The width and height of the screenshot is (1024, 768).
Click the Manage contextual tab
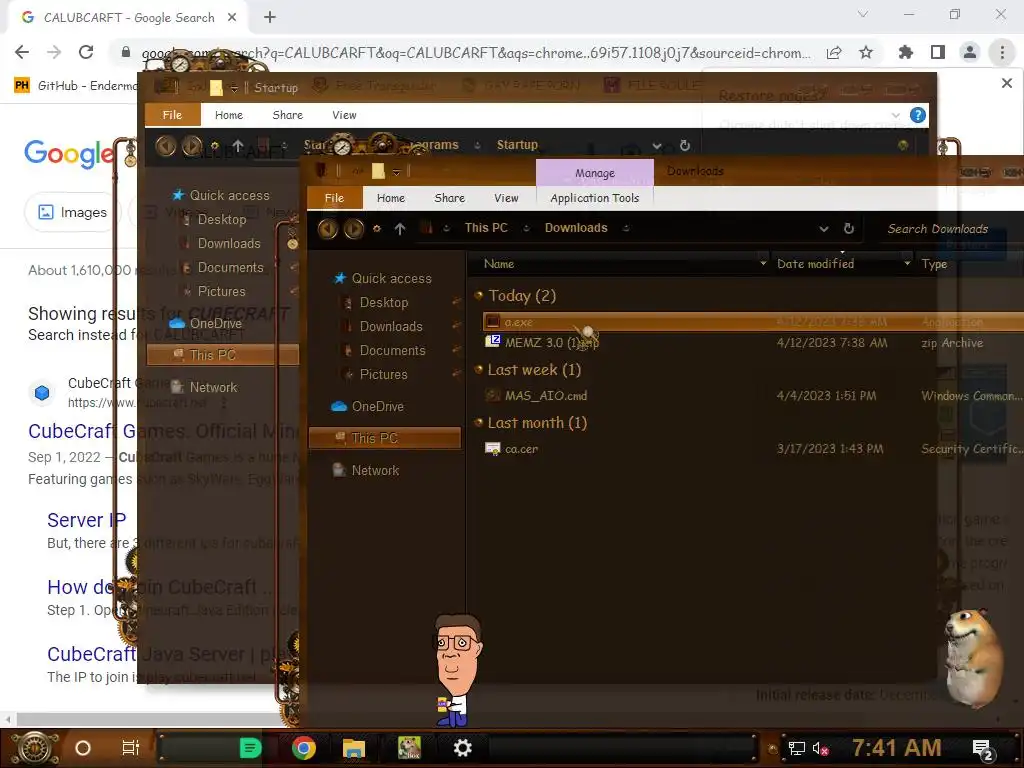click(x=595, y=173)
